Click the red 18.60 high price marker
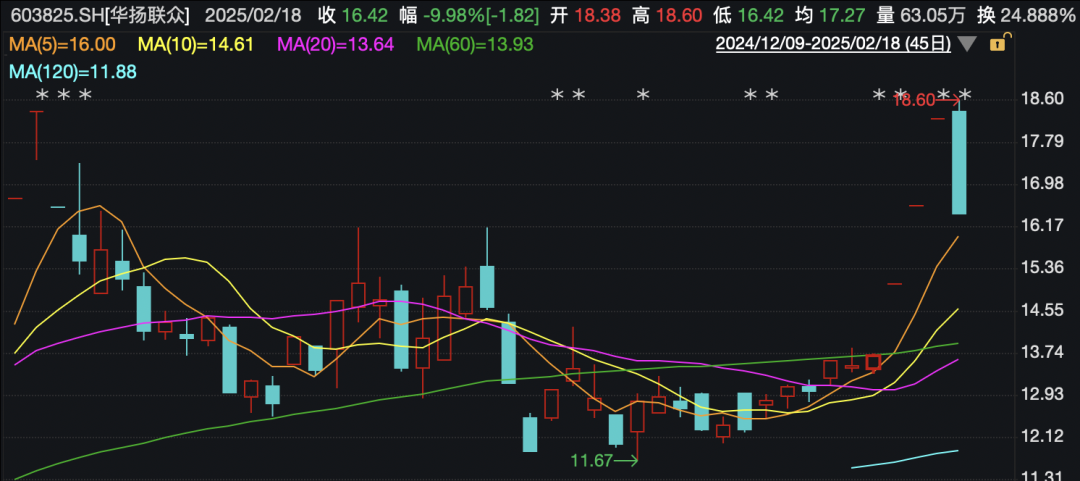The image size is (1080, 481). click(915, 100)
